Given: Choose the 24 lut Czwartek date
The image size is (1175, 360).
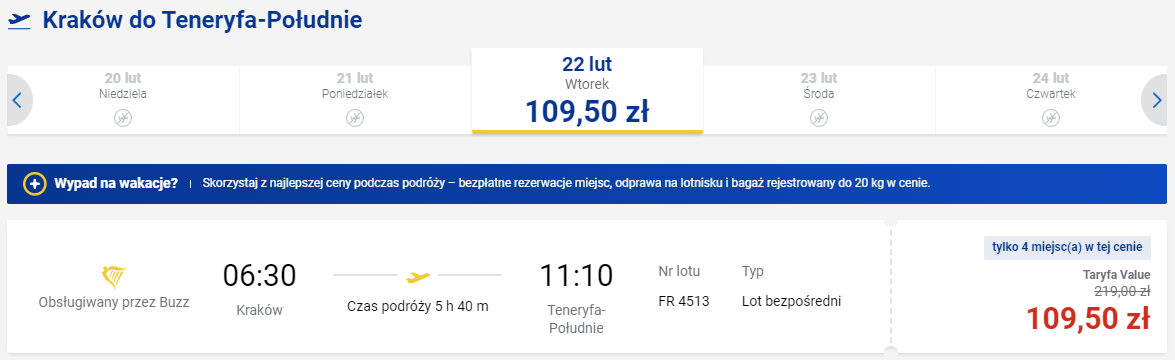Looking at the screenshot, I should pos(1051,100).
